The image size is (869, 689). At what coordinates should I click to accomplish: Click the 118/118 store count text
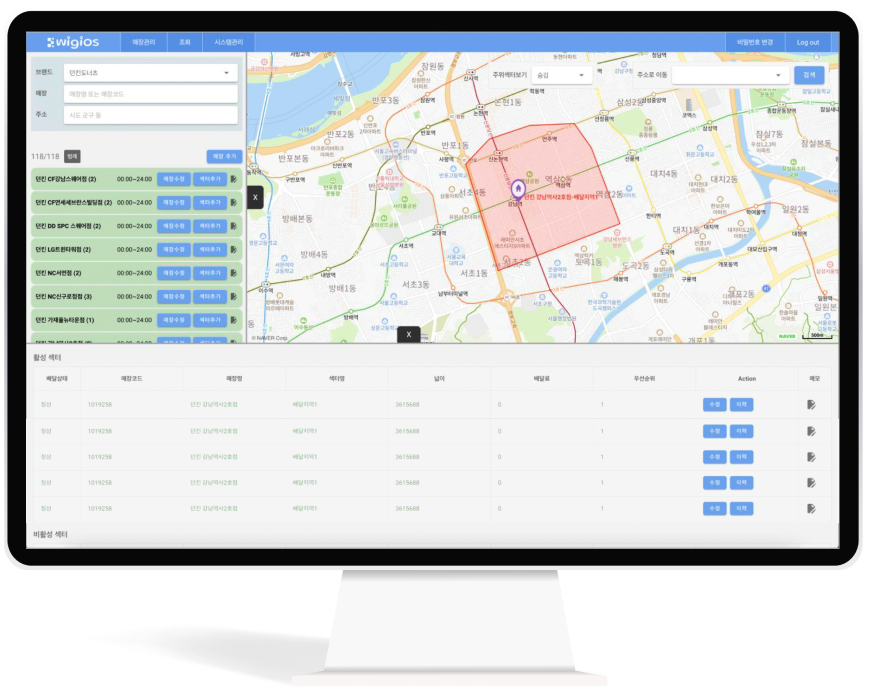(45, 157)
